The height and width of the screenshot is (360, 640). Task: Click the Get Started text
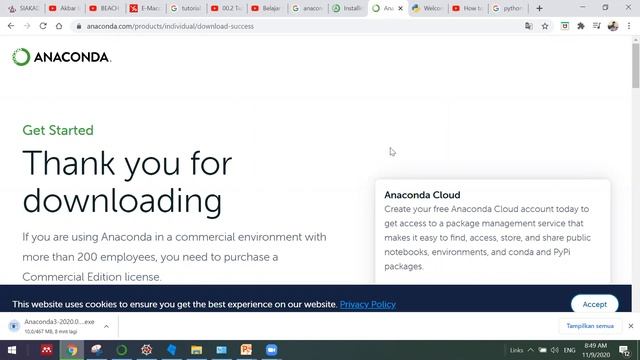pyautogui.click(x=58, y=130)
